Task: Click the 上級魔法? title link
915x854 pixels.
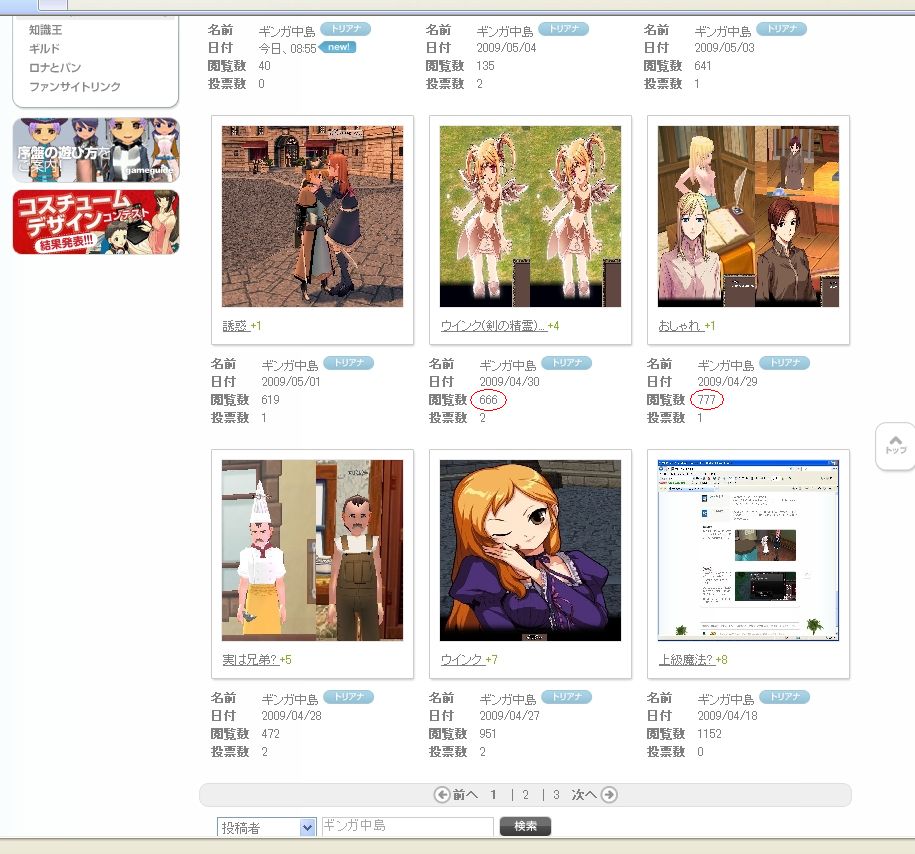Action: click(x=684, y=660)
